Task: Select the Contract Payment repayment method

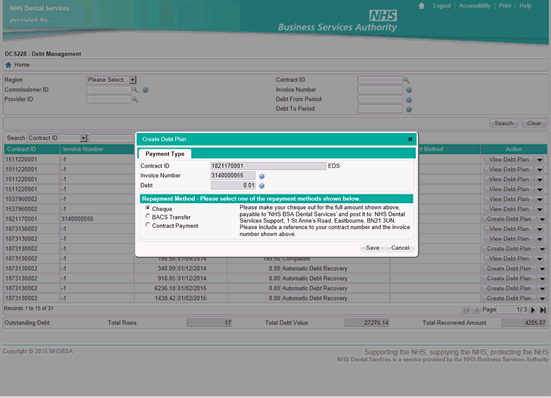Action: point(148,225)
